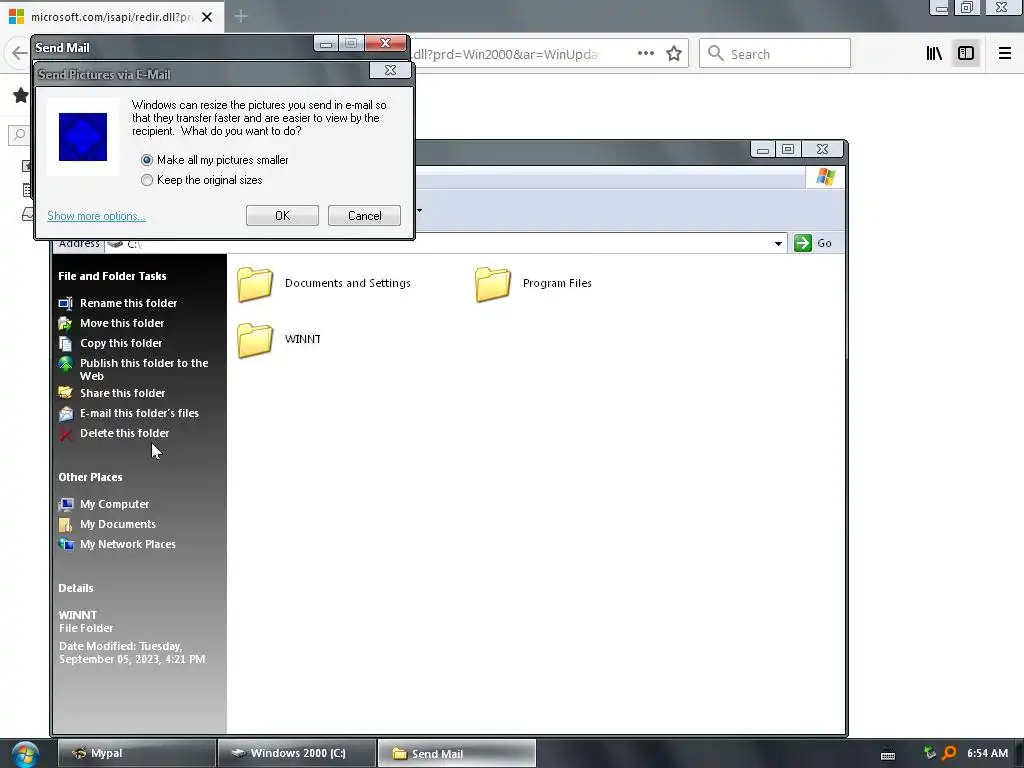Click the network tray icon
Viewport: 1024px width, 768px height.
(930, 753)
